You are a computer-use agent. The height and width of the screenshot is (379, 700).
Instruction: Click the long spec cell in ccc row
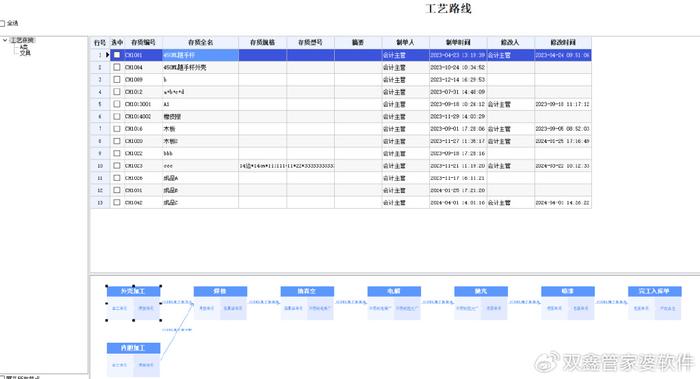pos(262,166)
